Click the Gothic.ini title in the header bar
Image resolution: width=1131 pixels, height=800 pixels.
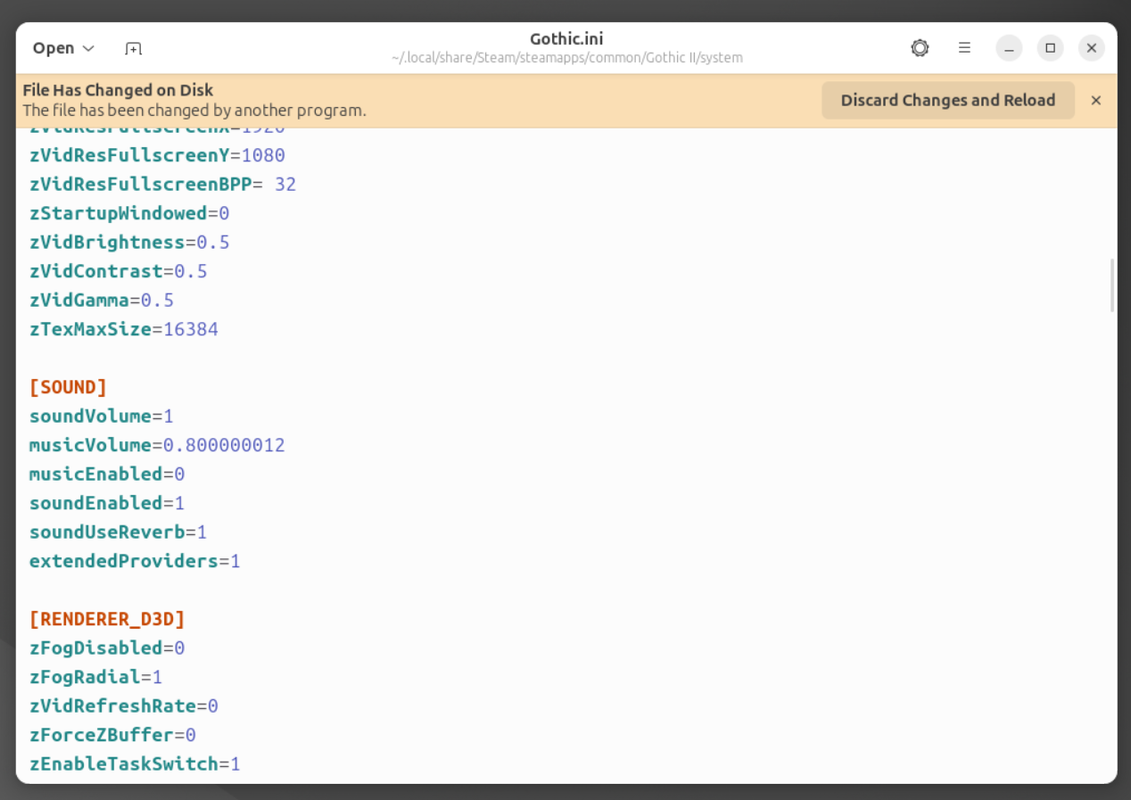point(566,39)
